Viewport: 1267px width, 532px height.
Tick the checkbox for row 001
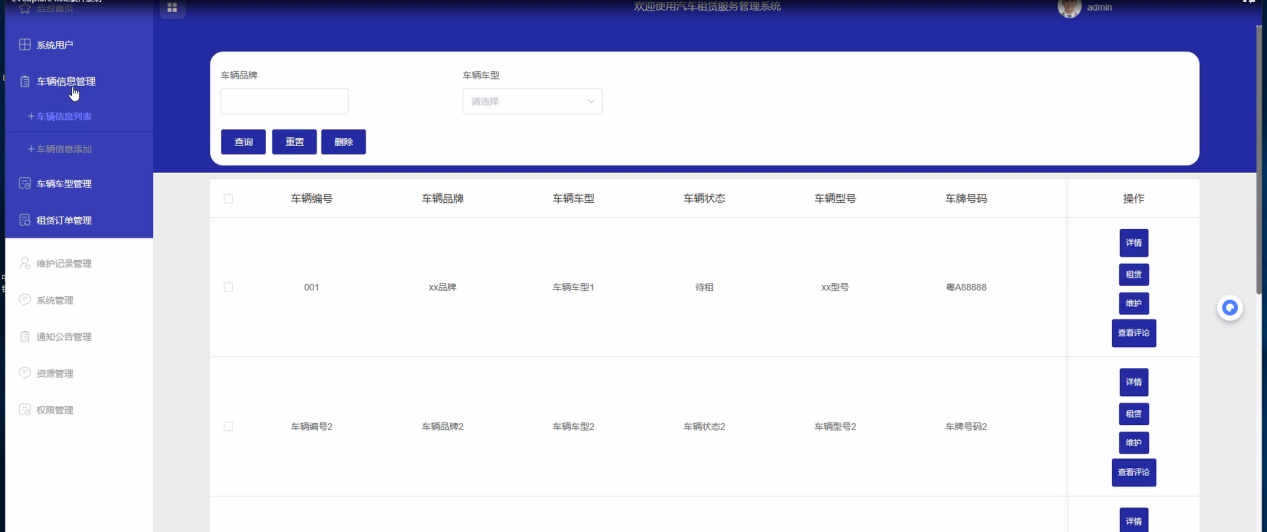pos(228,287)
